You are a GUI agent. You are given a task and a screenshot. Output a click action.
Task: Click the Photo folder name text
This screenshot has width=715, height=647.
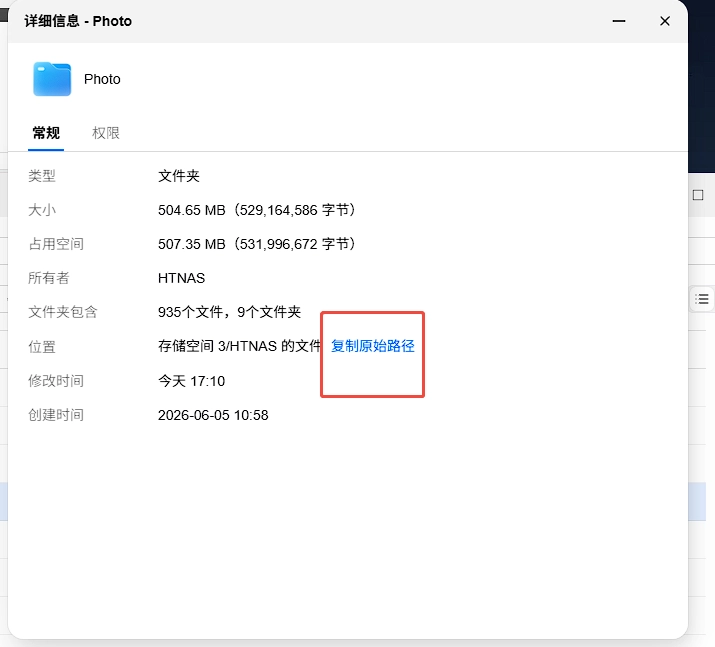tap(102, 79)
